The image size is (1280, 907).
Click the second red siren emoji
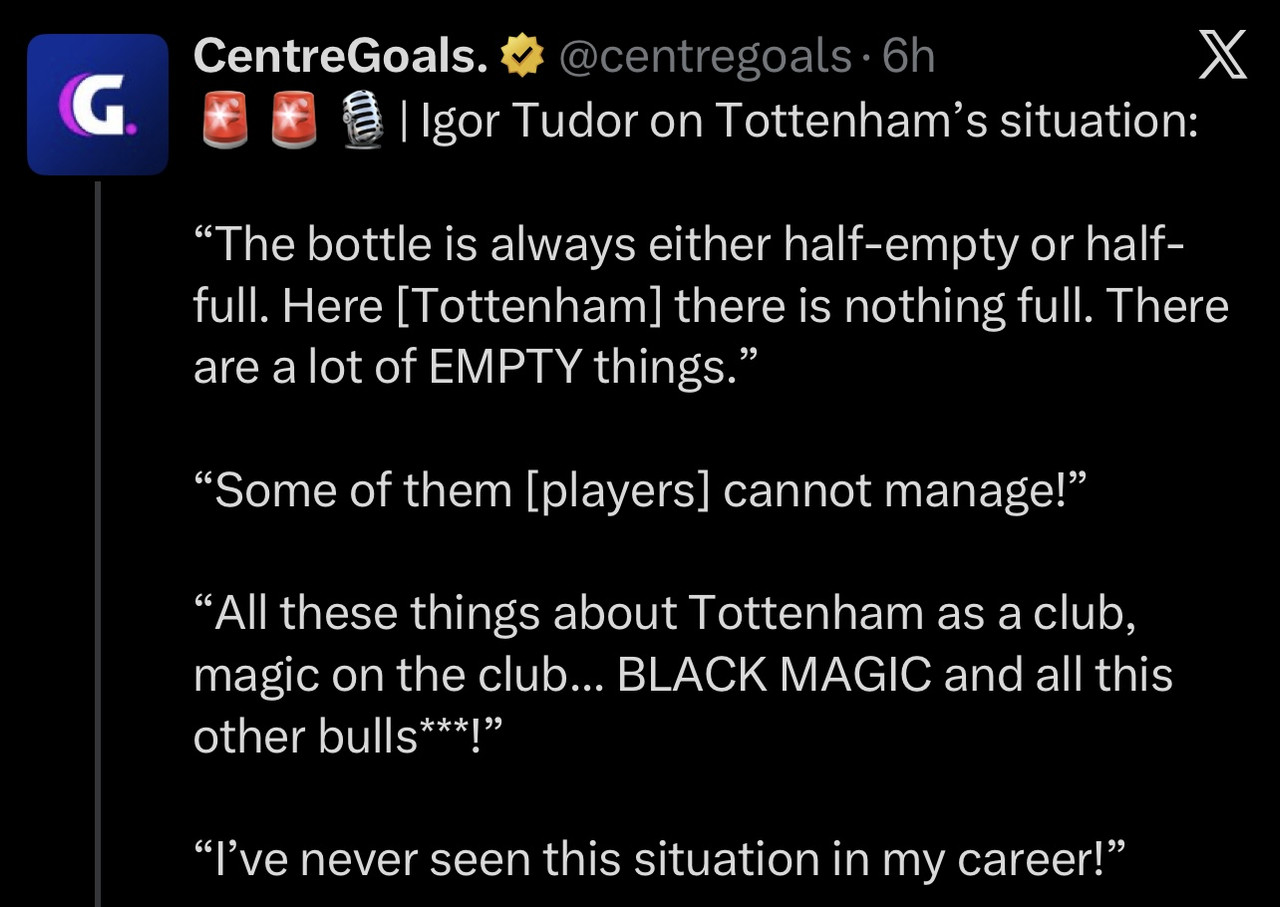pos(293,122)
